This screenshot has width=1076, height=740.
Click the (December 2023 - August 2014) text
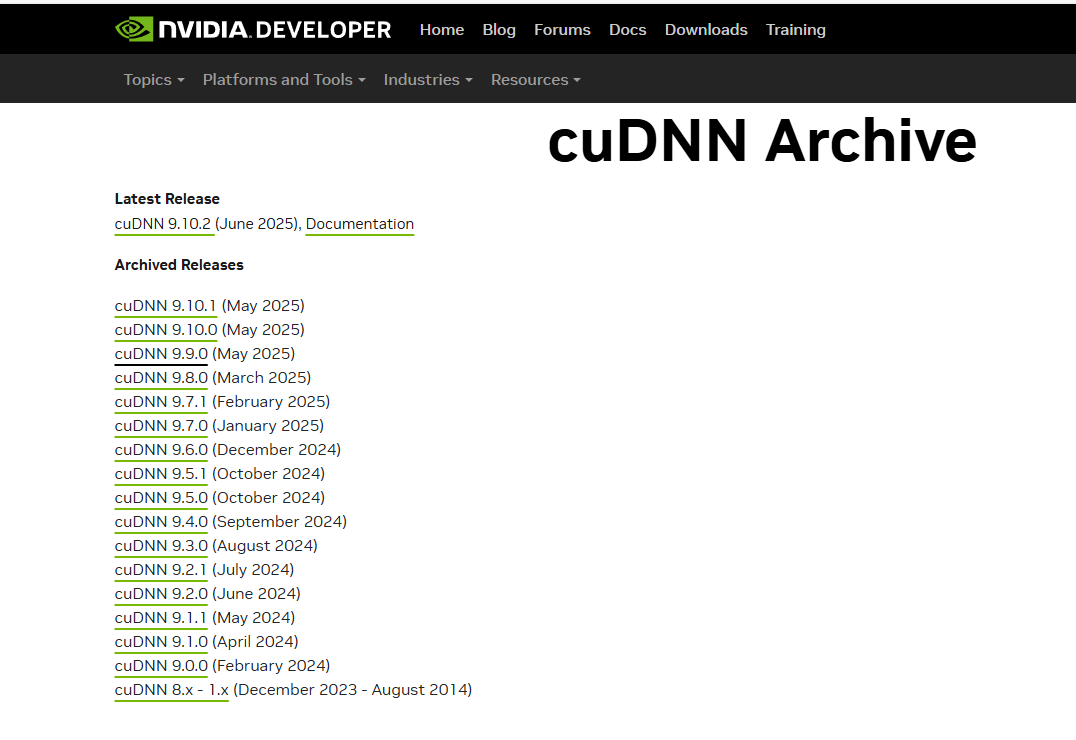click(x=353, y=690)
